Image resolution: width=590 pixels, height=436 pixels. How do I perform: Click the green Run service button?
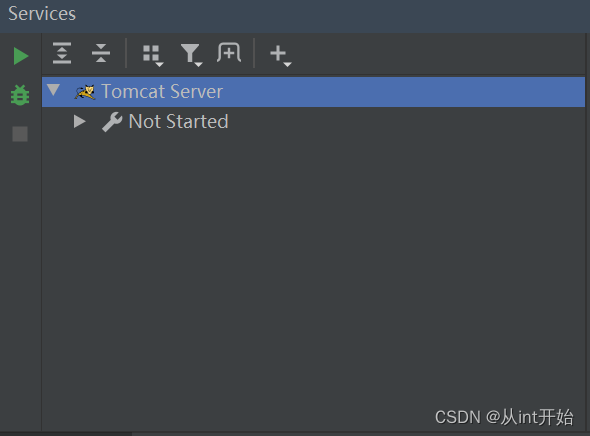[21, 56]
